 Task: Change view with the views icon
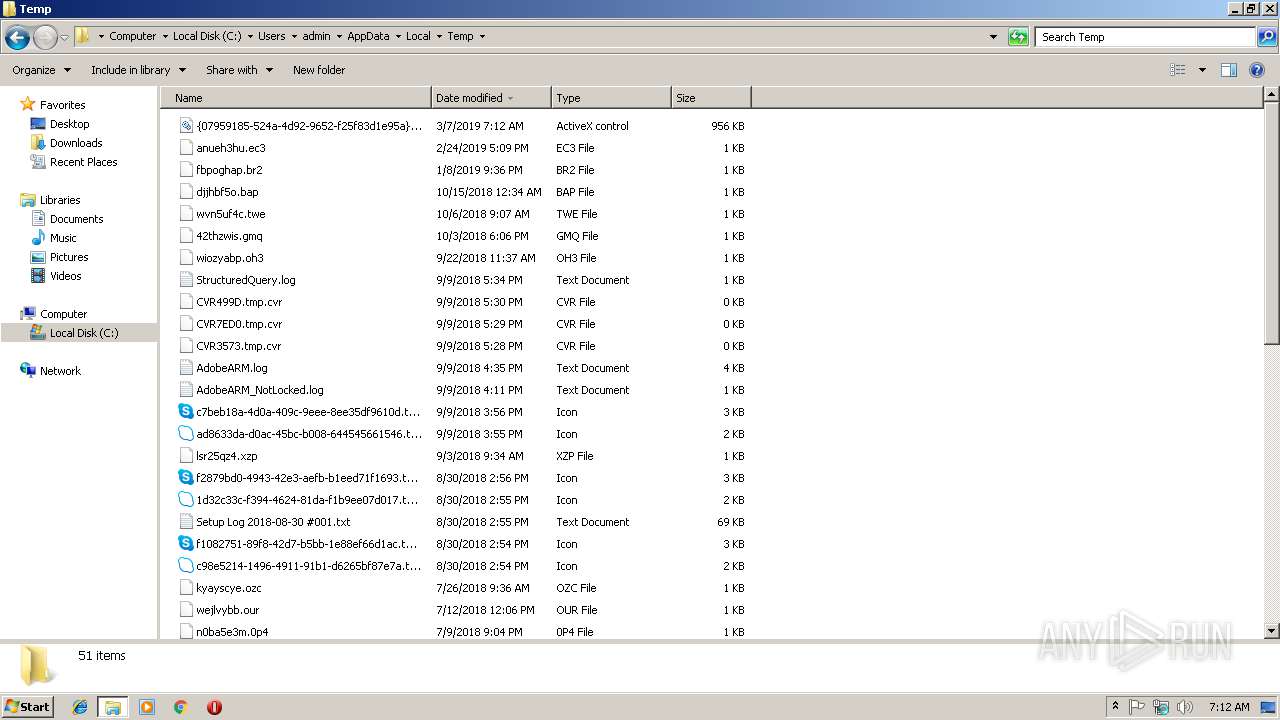(x=1178, y=70)
